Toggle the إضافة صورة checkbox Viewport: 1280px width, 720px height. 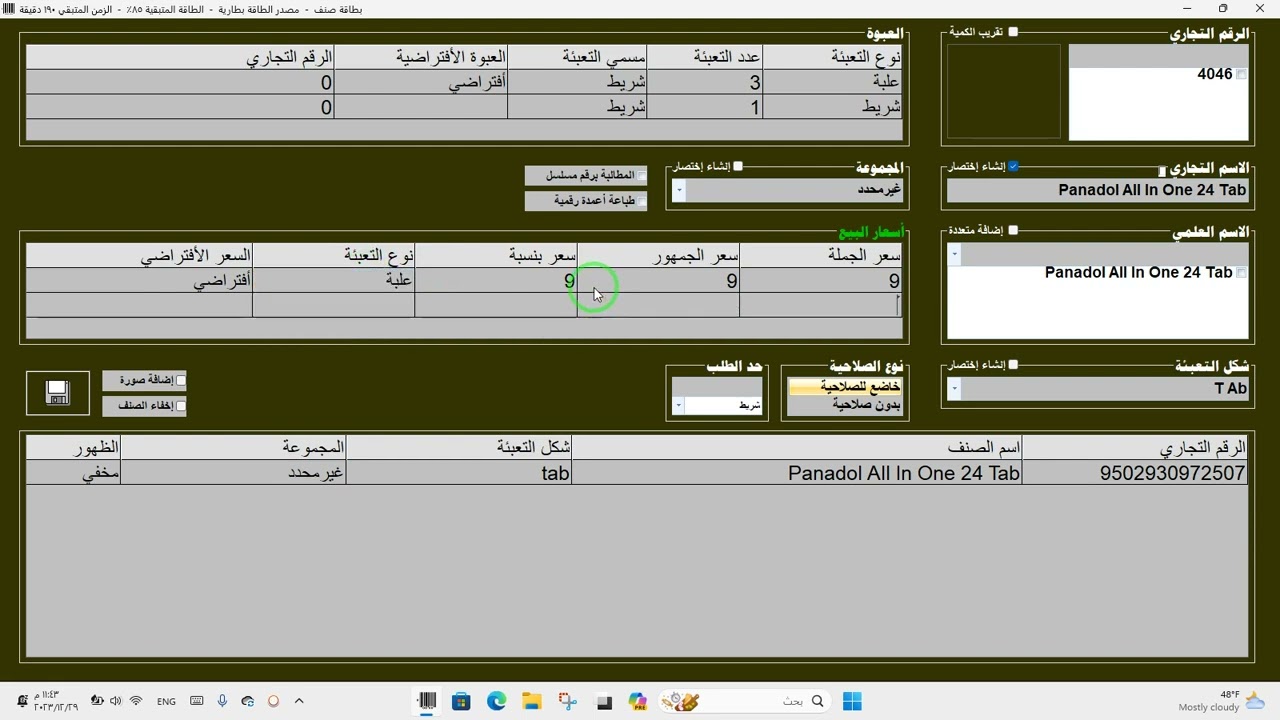pos(181,381)
